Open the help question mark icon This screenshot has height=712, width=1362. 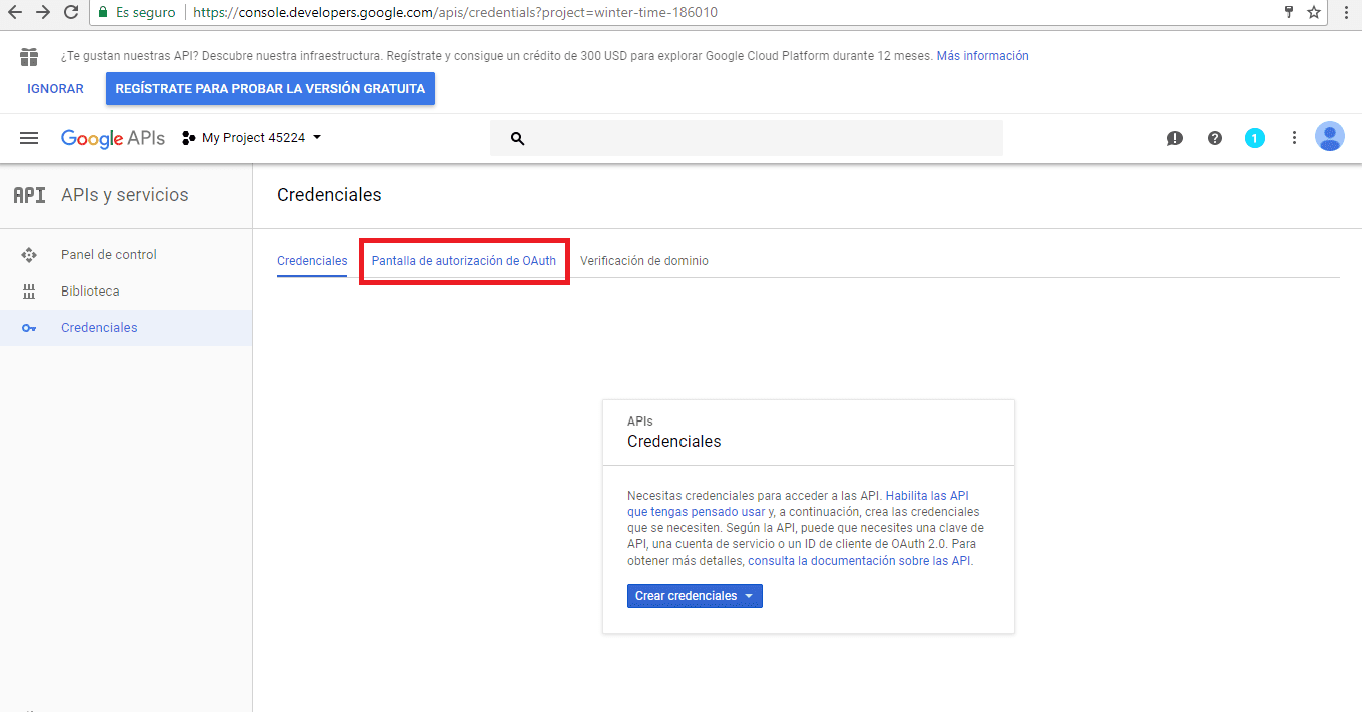tap(1215, 138)
